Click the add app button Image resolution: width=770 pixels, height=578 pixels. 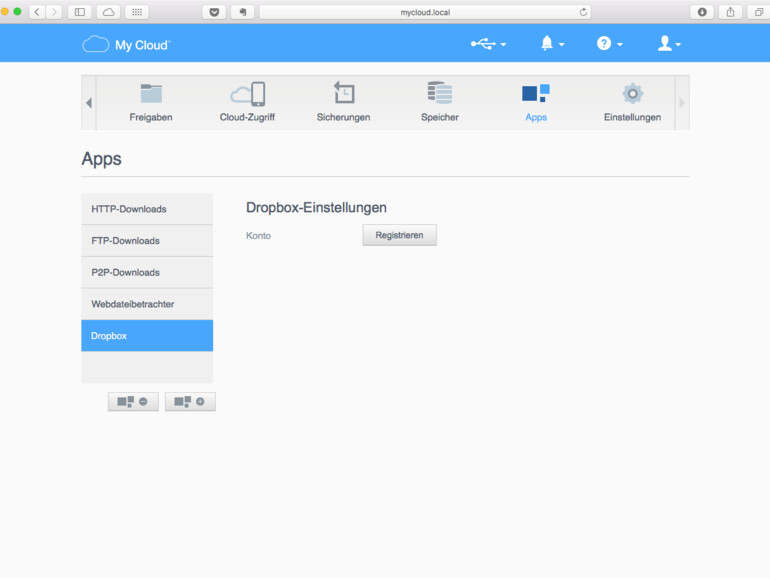(x=190, y=402)
